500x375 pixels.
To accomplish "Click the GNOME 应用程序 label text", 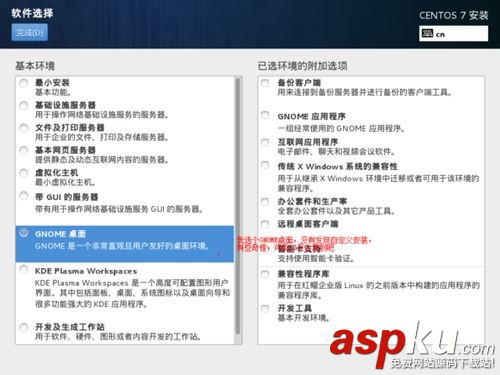I will pyautogui.click(x=312, y=116).
